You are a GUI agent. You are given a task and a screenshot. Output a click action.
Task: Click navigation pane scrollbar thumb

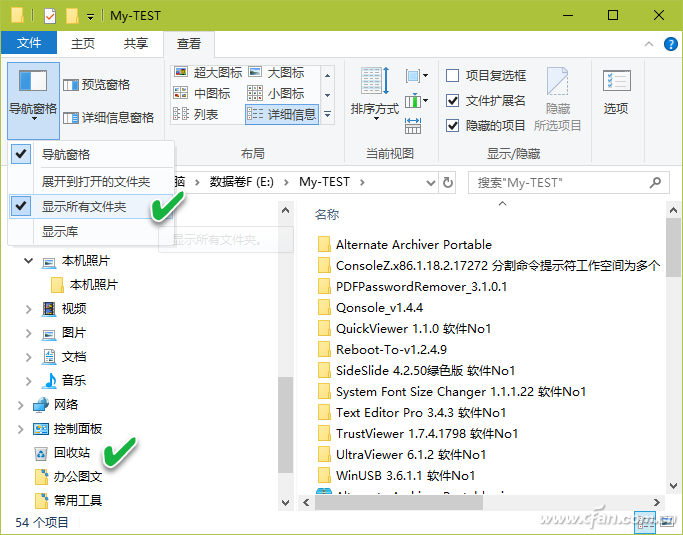click(285, 425)
